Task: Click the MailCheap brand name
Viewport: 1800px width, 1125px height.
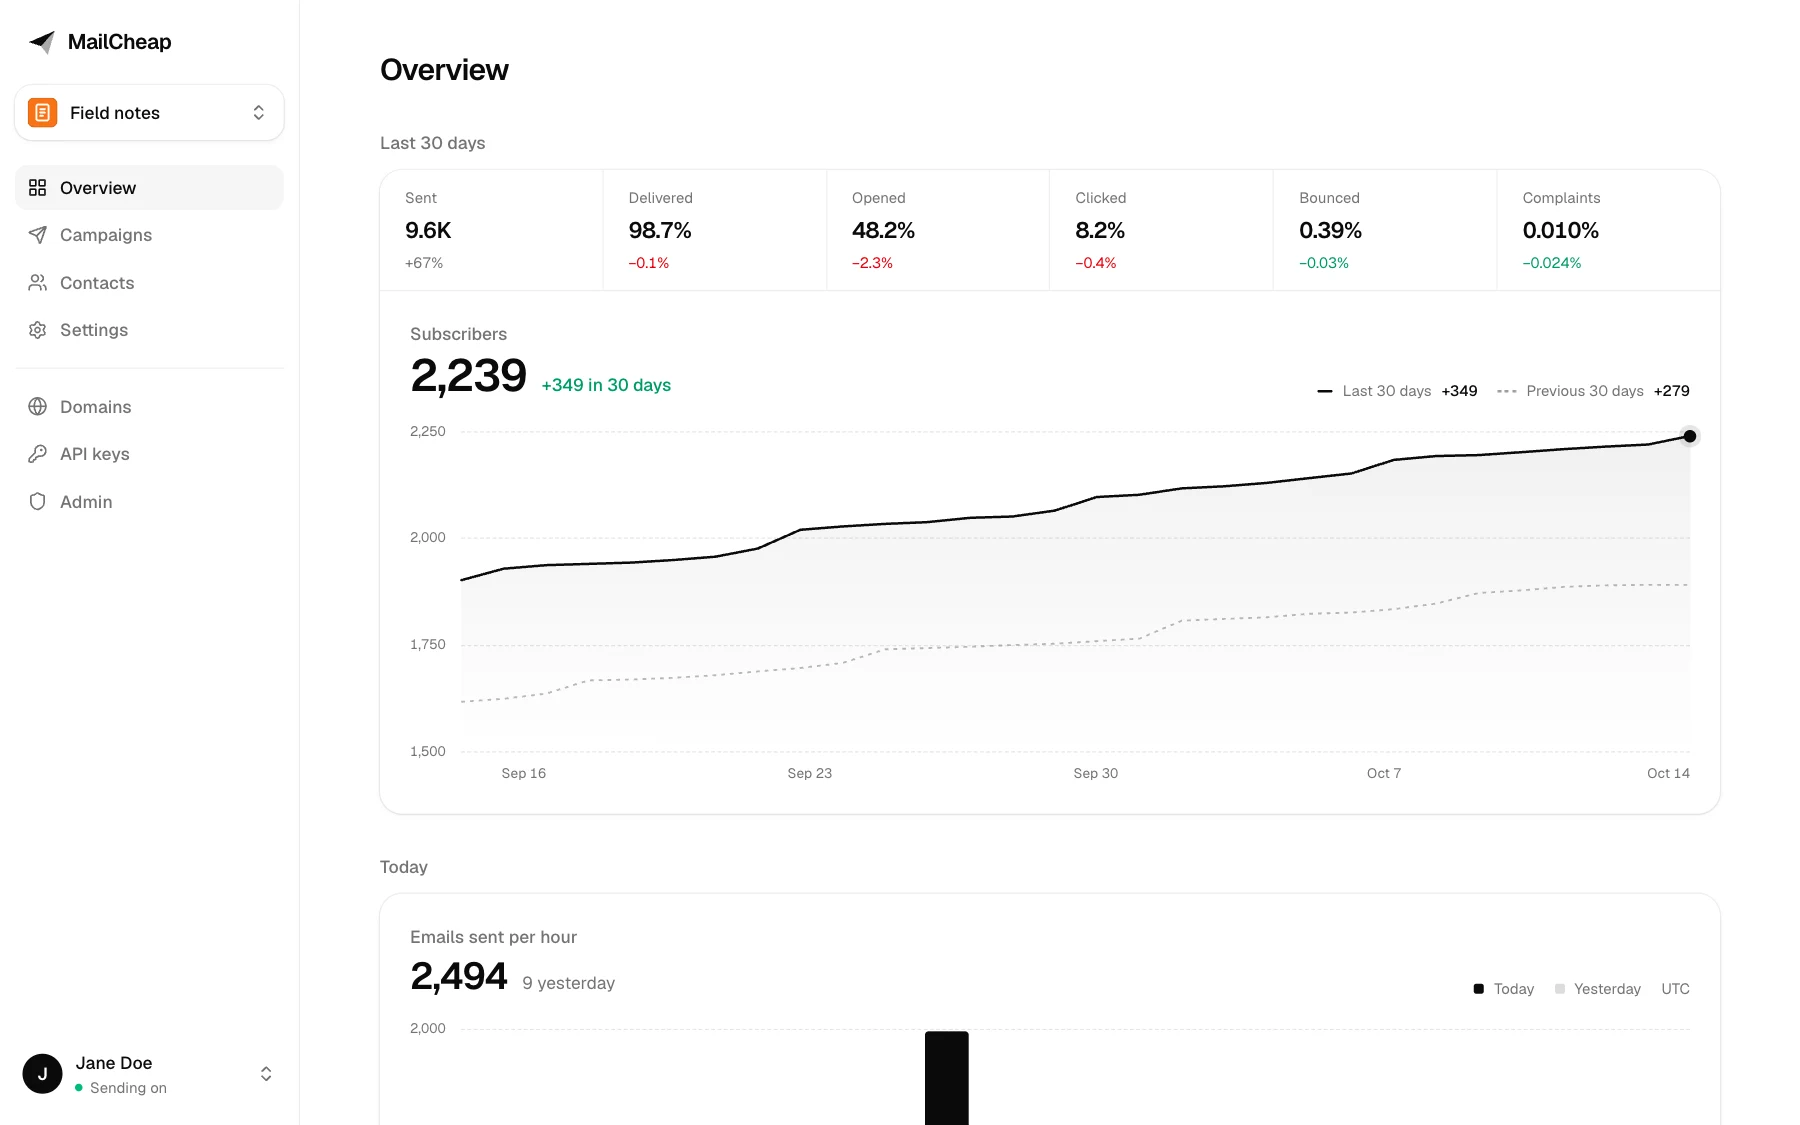Action: (119, 42)
